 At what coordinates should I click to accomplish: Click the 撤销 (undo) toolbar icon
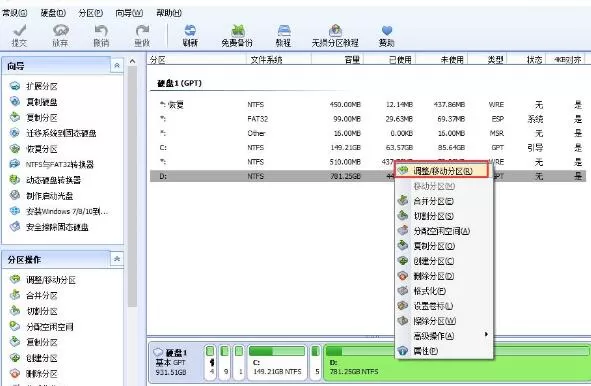pos(101,35)
